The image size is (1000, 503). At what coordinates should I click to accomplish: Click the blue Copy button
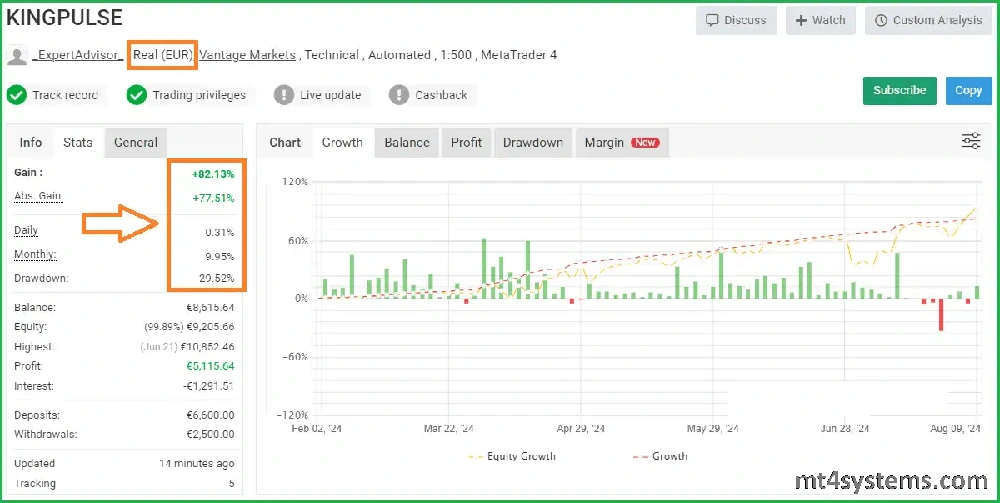coord(968,90)
